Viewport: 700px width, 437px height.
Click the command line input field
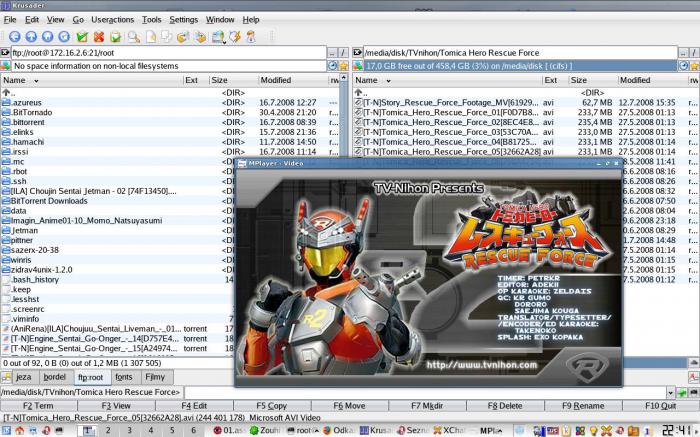(425, 393)
